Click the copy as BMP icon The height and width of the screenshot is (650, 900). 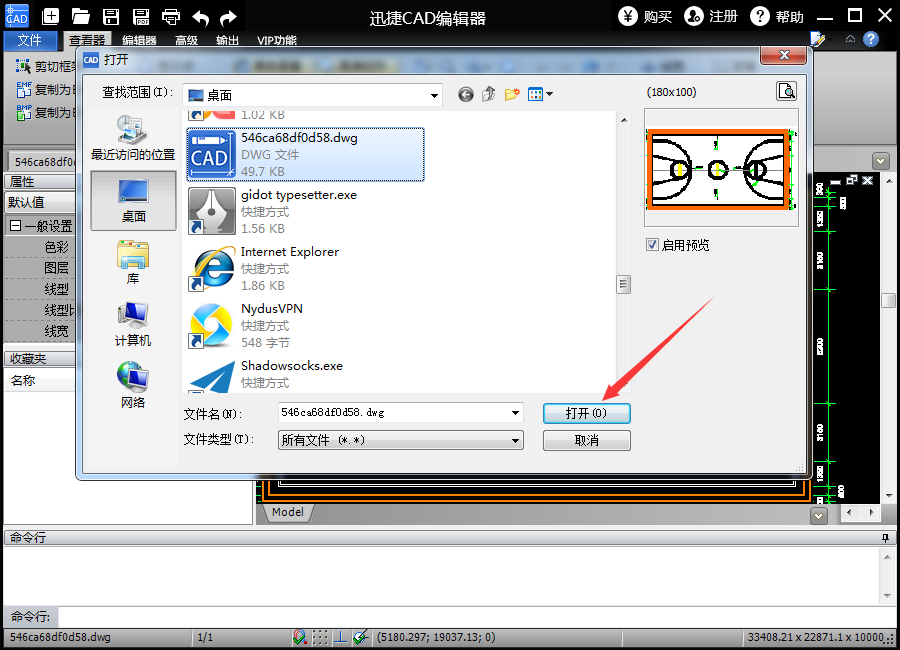click(x=24, y=113)
